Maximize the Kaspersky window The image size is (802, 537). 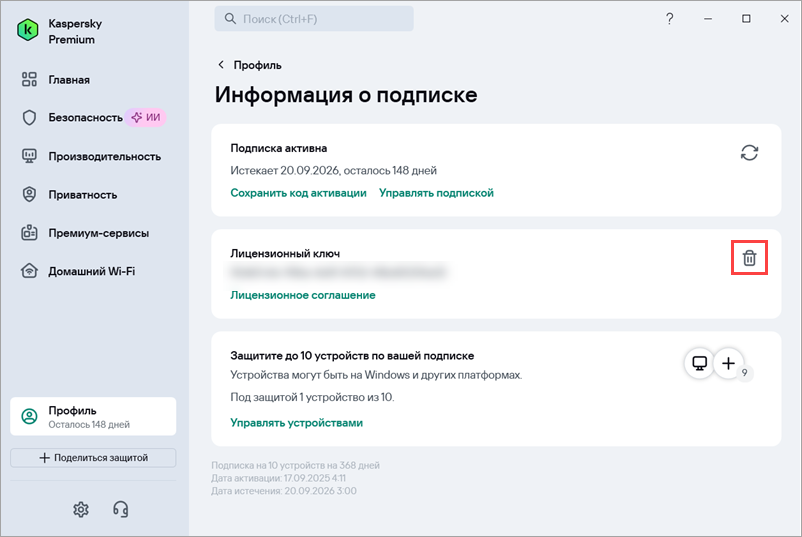746,19
